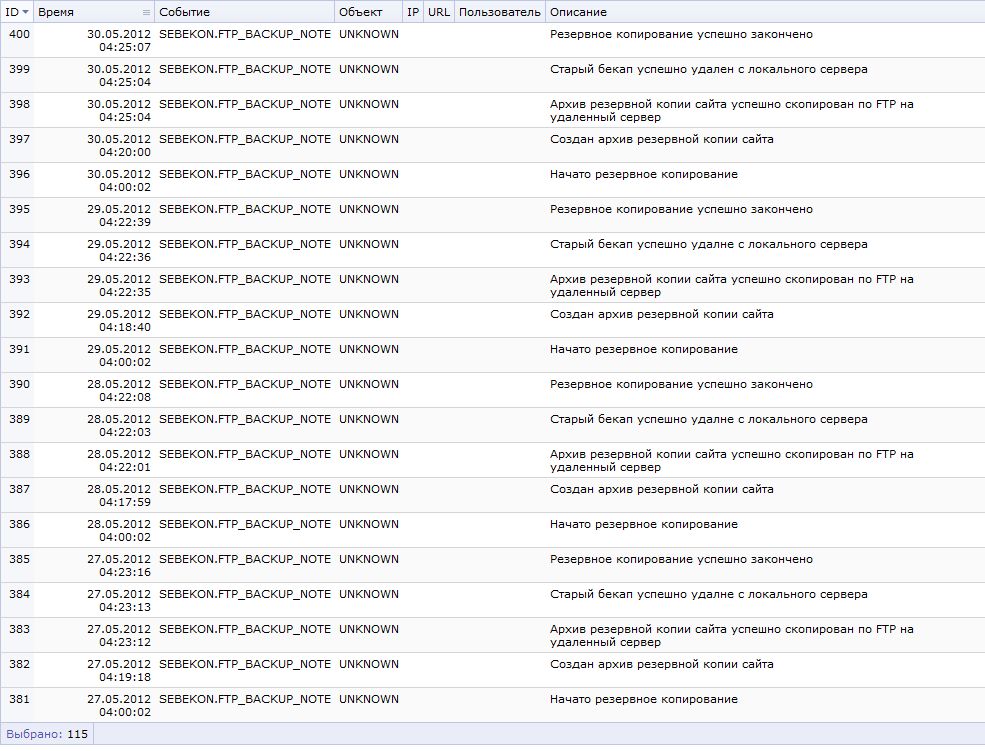The image size is (985, 751).
Task: Sort by the Событие column header
Action: coord(184,12)
